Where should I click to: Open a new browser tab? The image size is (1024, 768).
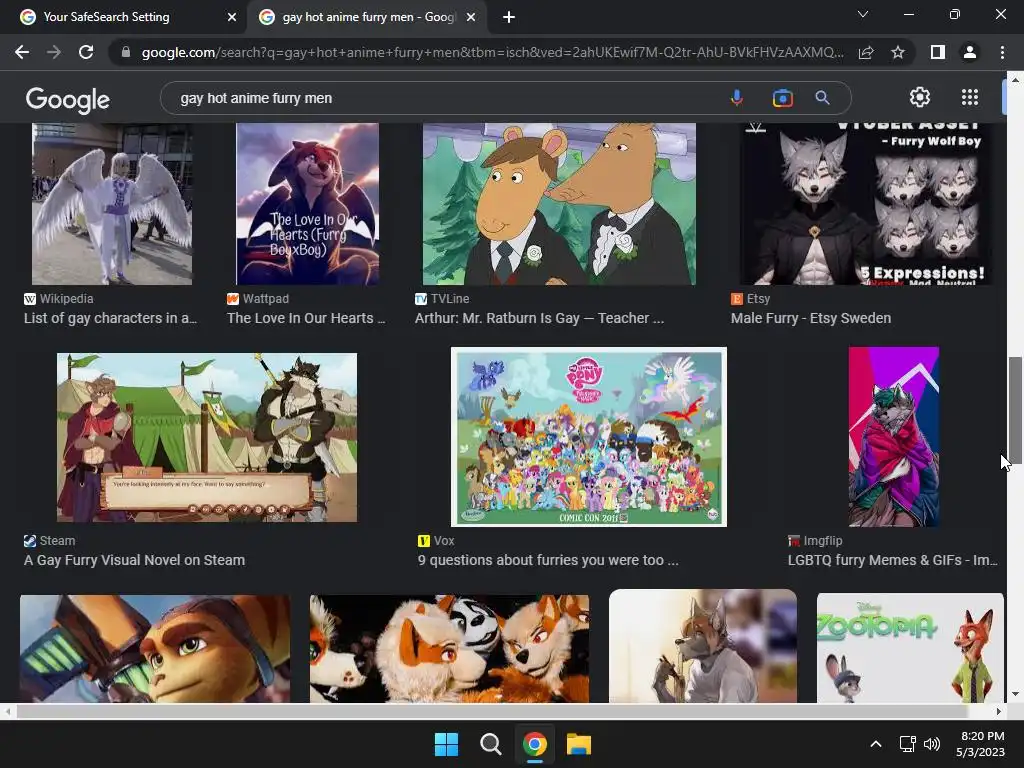(x=509, y=17)
